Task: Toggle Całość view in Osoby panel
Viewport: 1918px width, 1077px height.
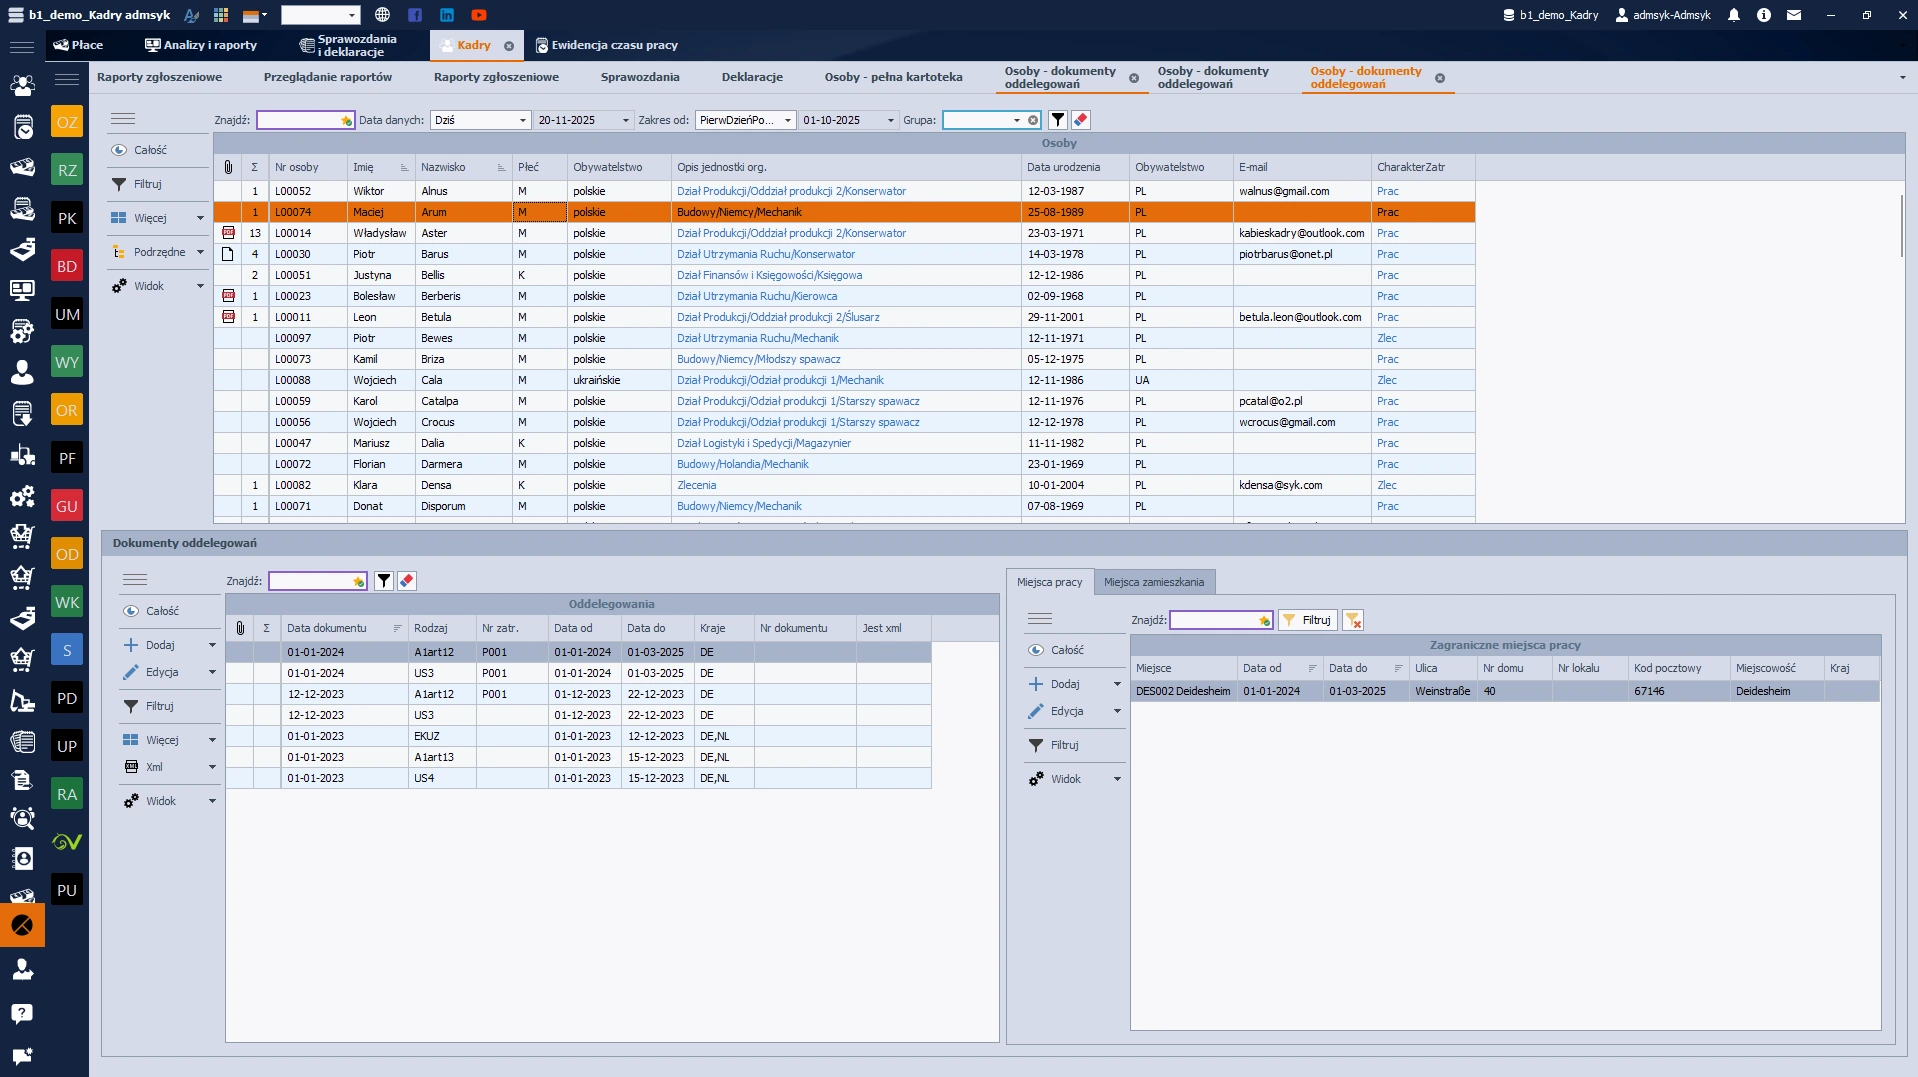Action: point(150,150)
